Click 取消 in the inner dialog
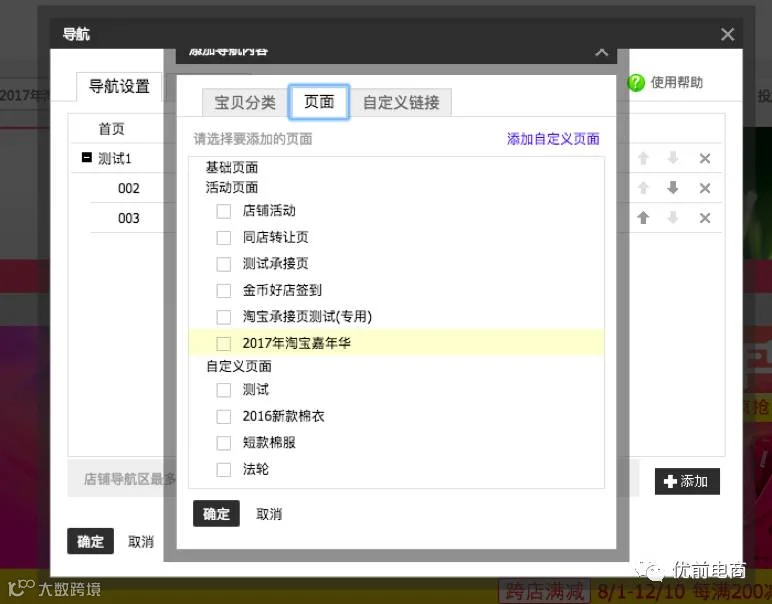Image resolution: width=772 pixels, height=604 pixels. coord(269,514)
